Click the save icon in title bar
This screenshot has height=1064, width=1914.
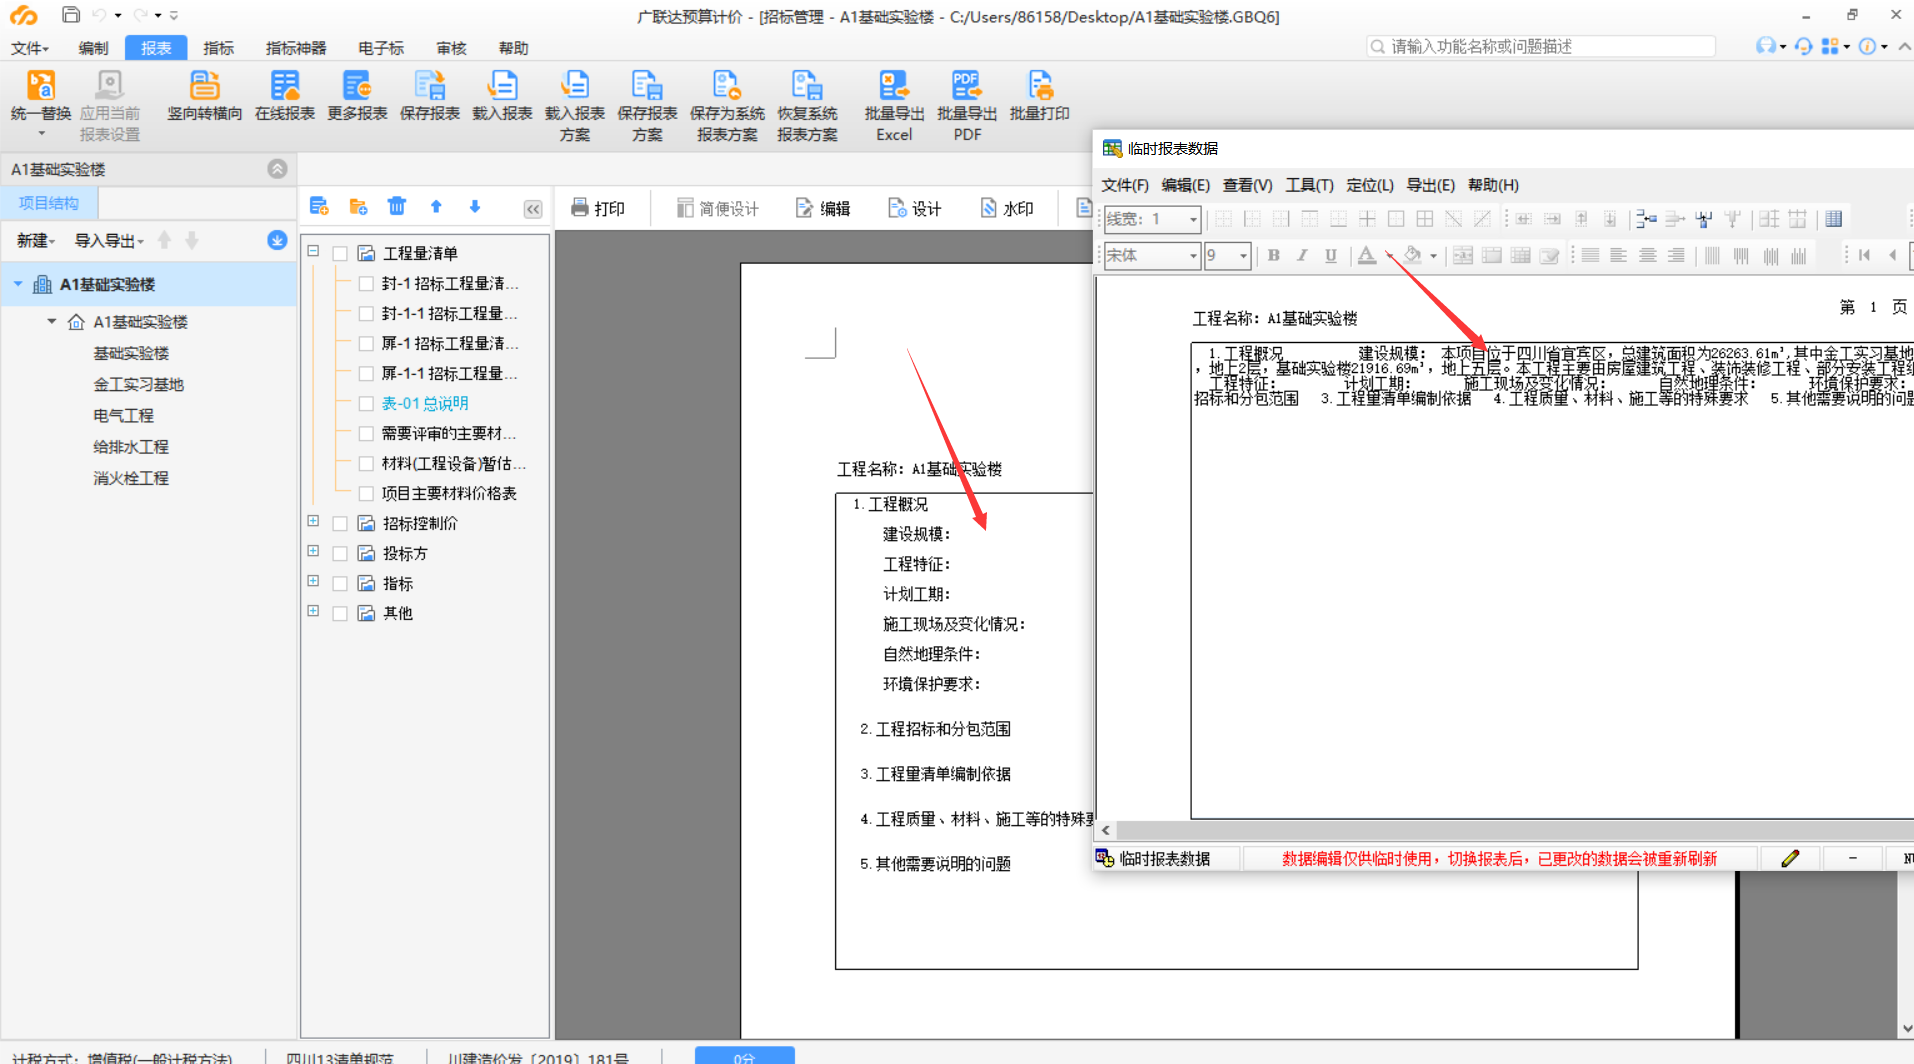coord(70,15)
